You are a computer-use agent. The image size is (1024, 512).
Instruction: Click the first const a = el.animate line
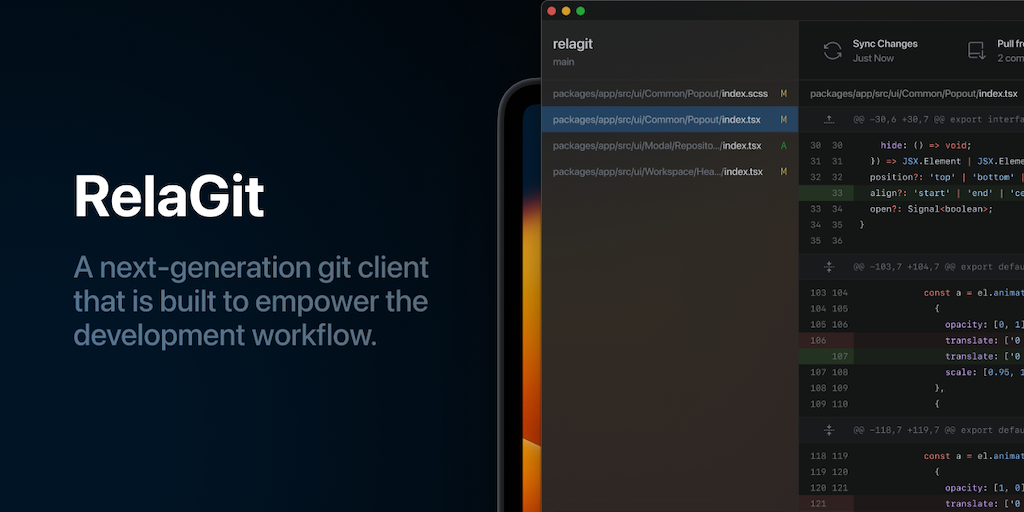[x=974, y=293]
